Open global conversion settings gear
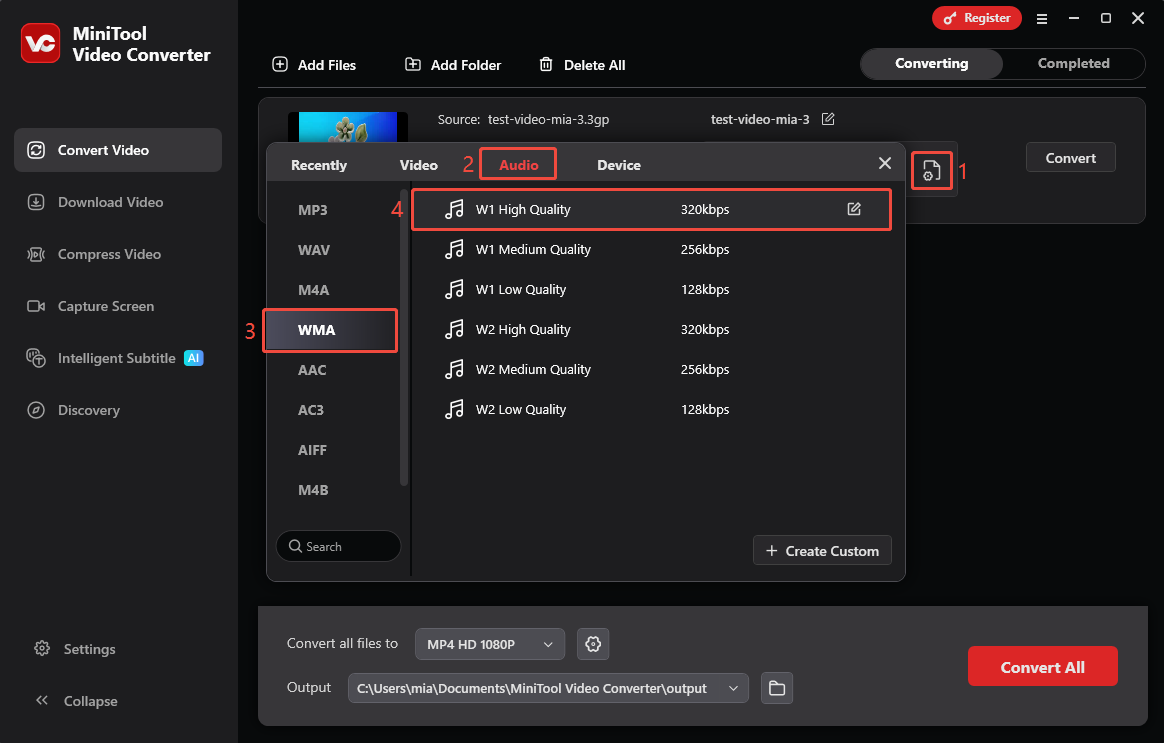1164x743 pixels. pos(593,644)
